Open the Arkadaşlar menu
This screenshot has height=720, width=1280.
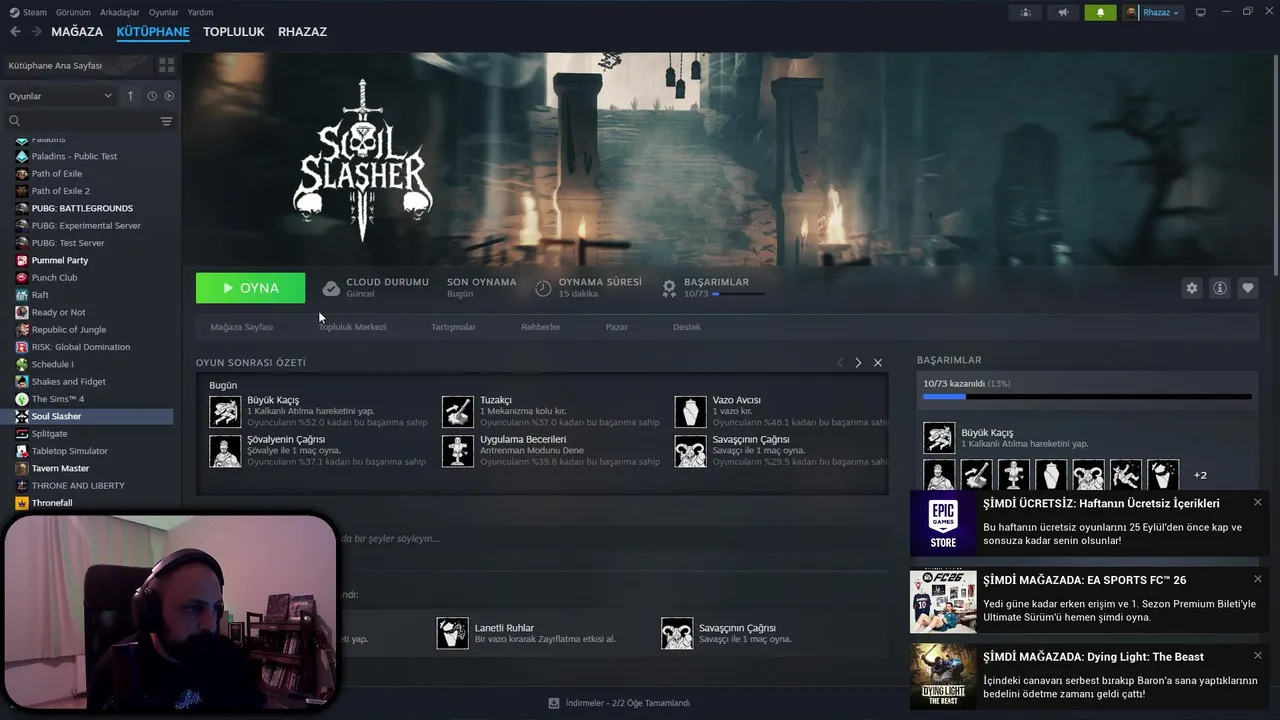(120, 12)
